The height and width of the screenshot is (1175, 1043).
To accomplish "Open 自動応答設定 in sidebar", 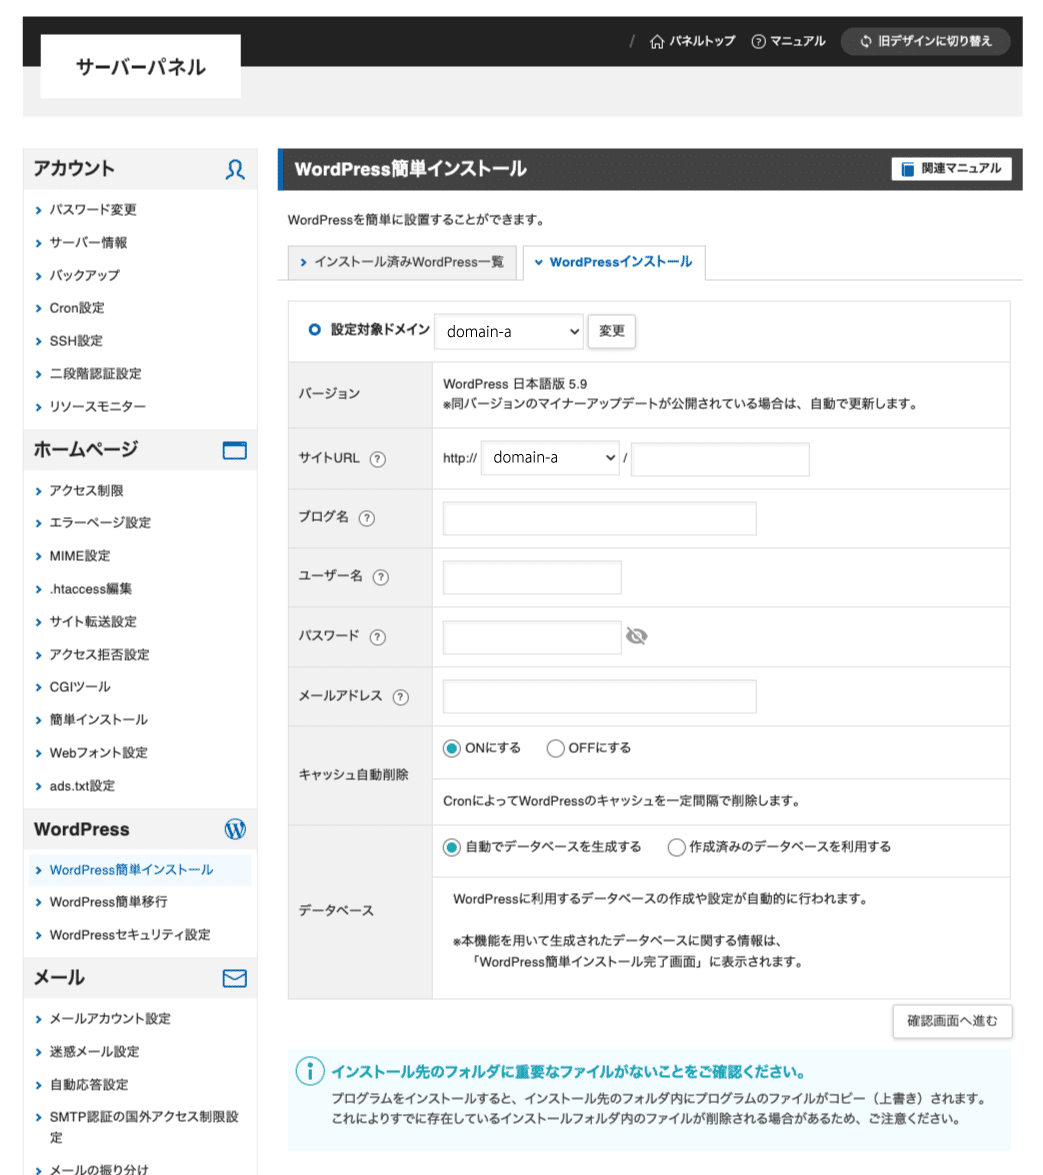I will [x=88, y=1085].
